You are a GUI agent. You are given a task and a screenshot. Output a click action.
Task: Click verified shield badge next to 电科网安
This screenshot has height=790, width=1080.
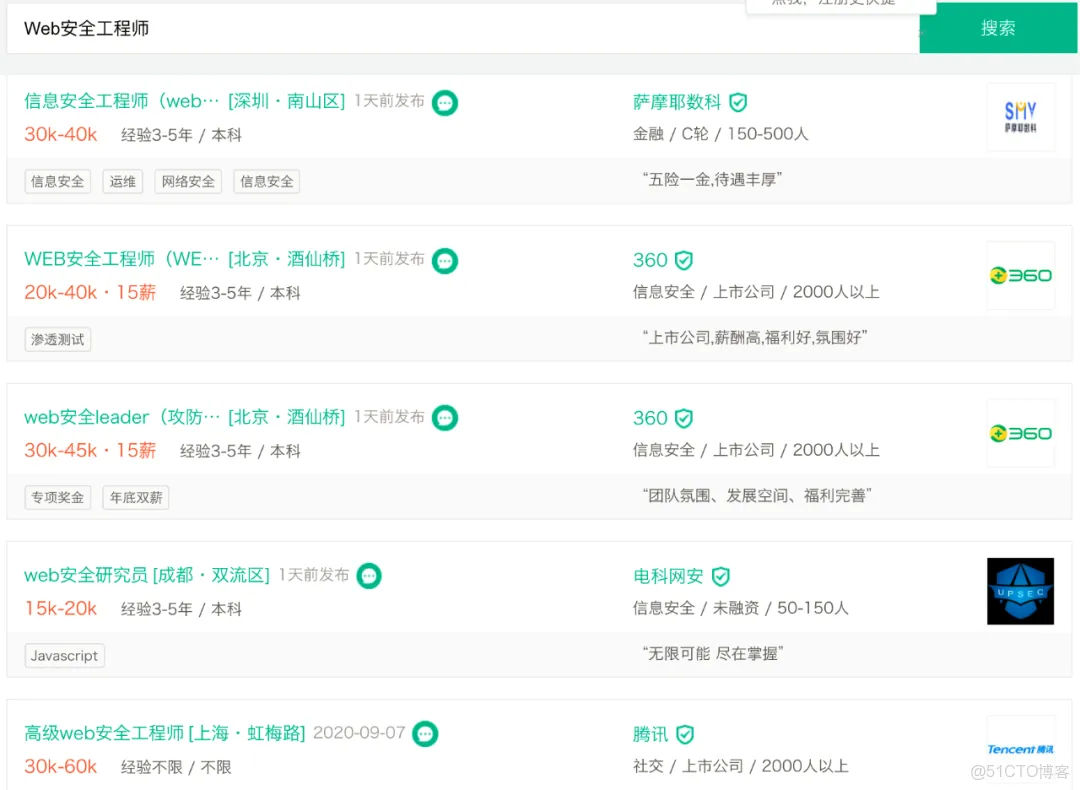pos(720,576)
